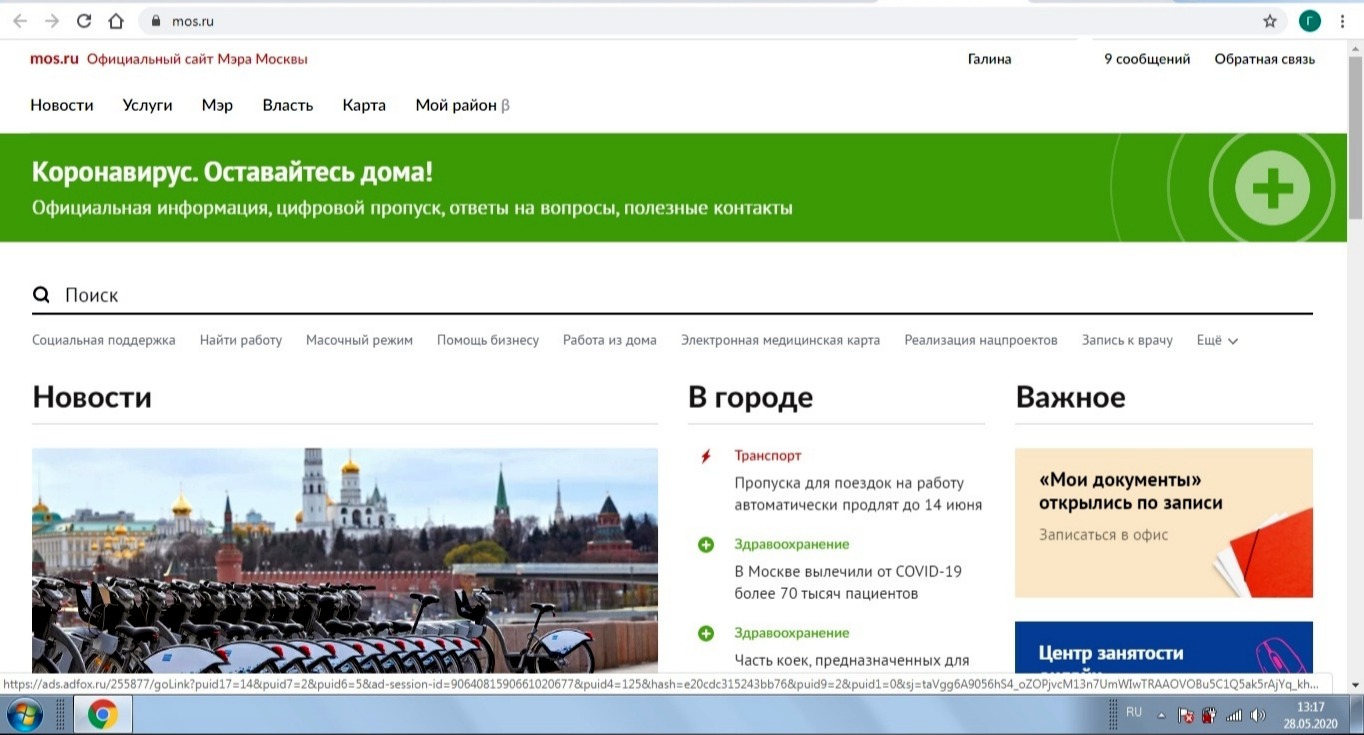Read Часть коек news item
This screenshot has height=735, width=1364.
[x=852, y=660]
